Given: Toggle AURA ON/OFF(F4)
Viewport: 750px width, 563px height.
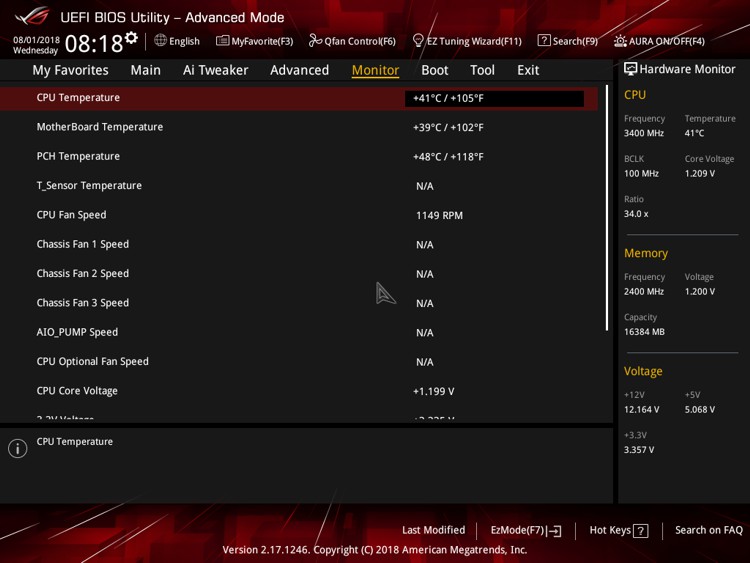Looking at the screenshot, I should [x=659, y=41].
